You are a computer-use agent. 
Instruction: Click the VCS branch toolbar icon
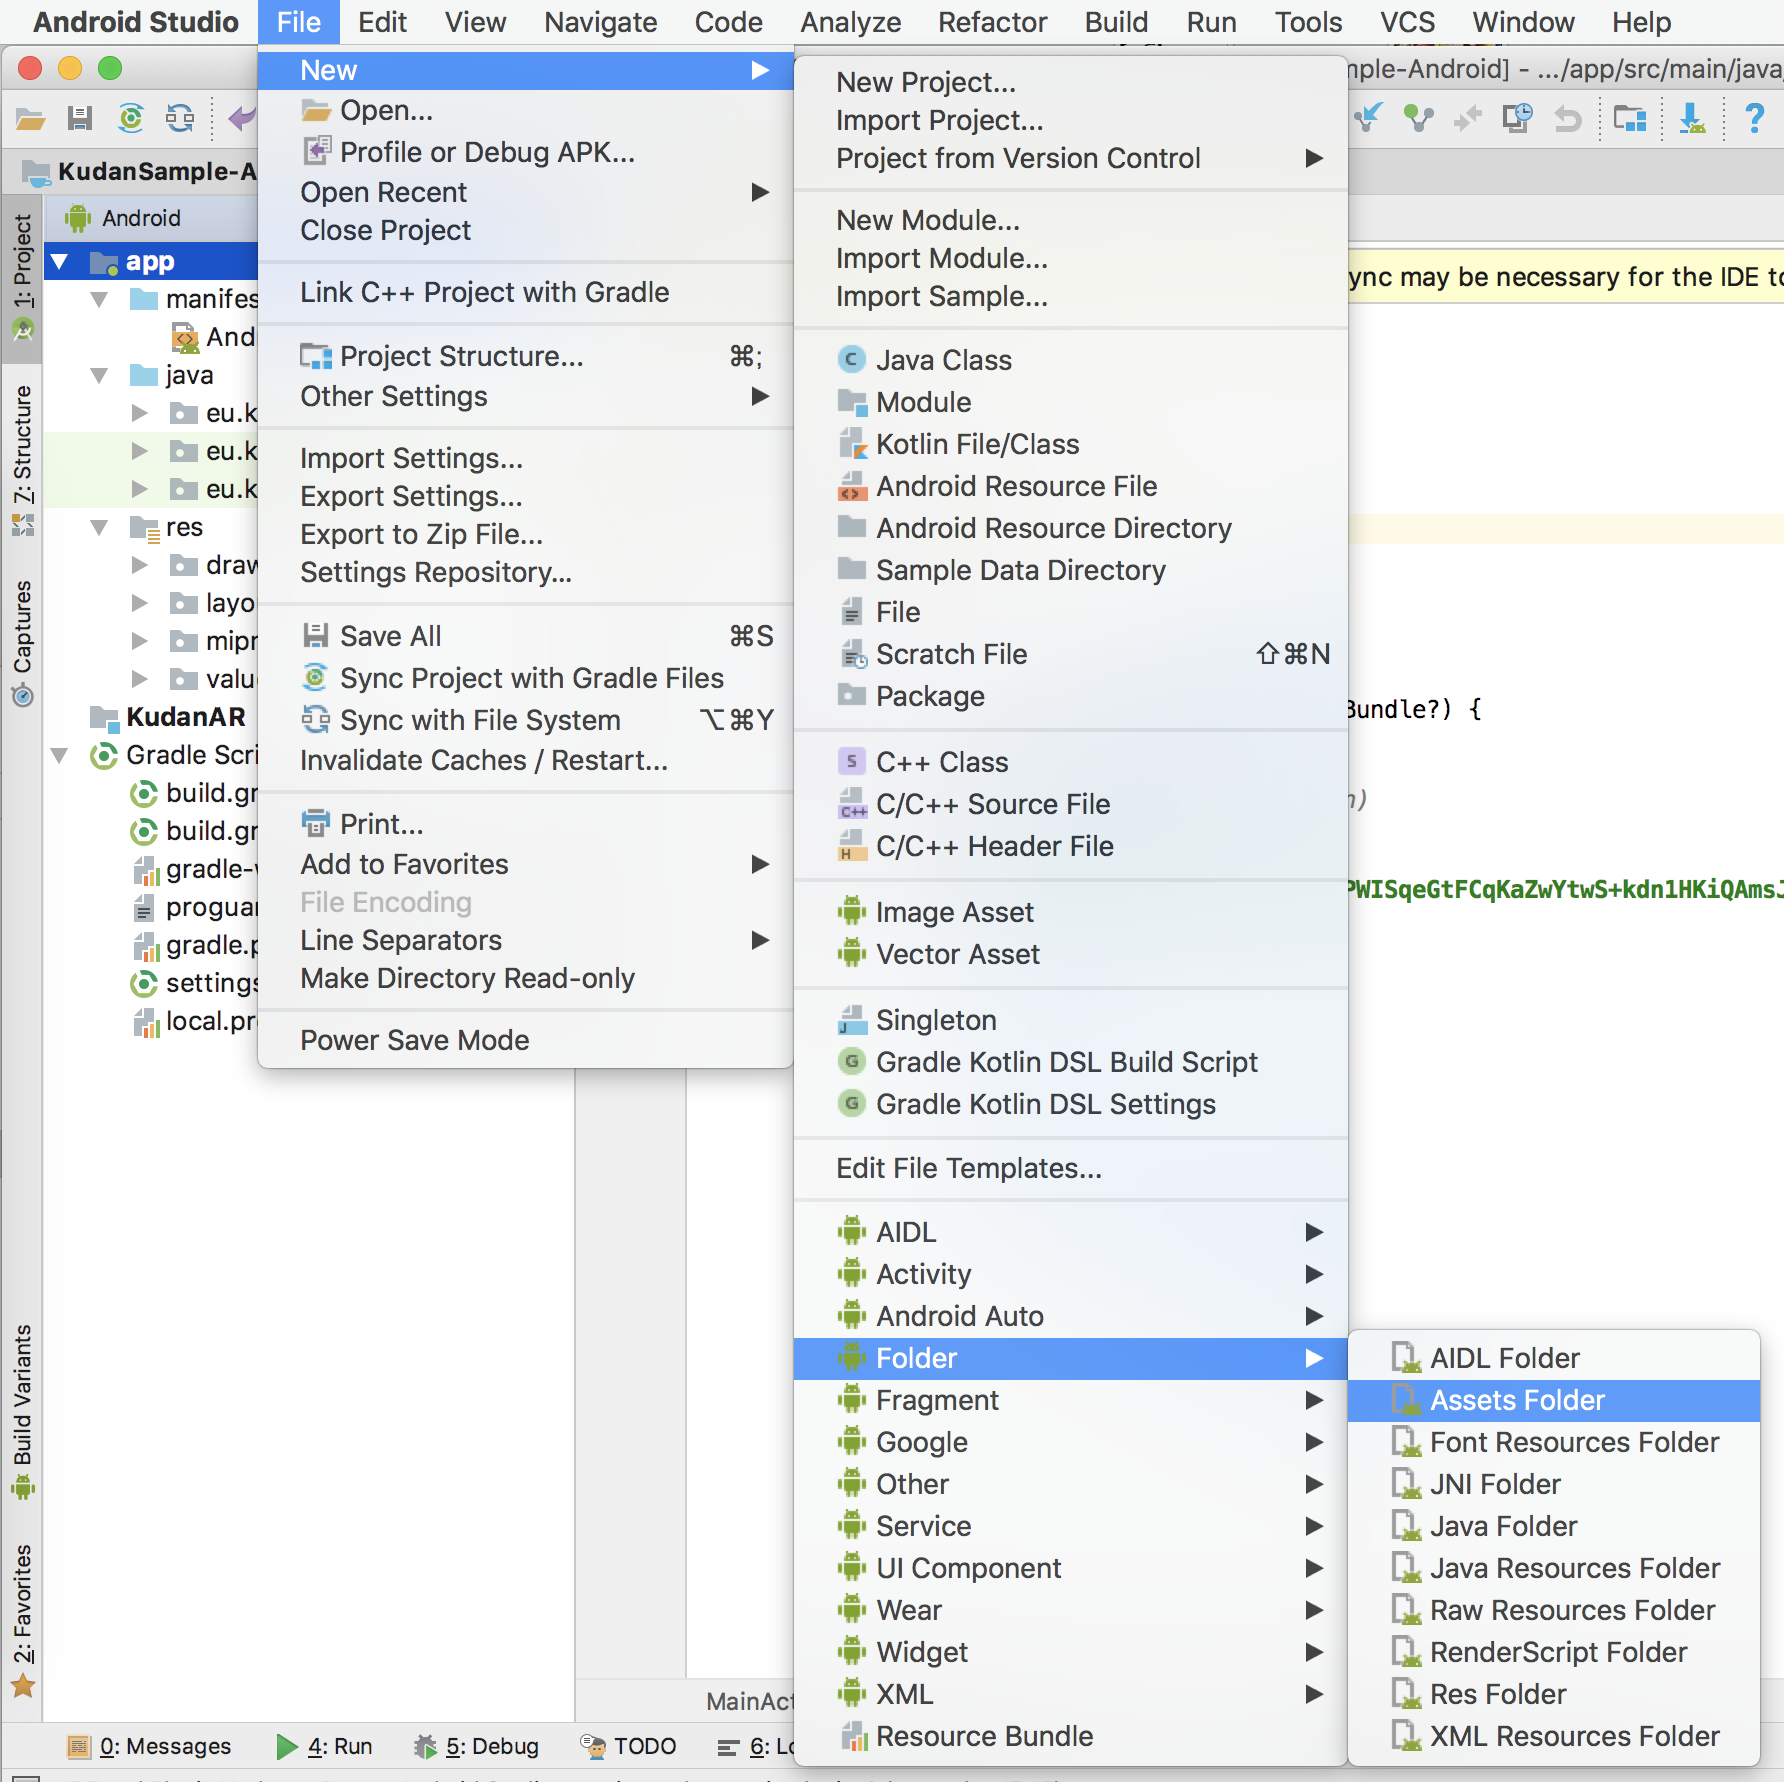click(x=1418, y=119)
